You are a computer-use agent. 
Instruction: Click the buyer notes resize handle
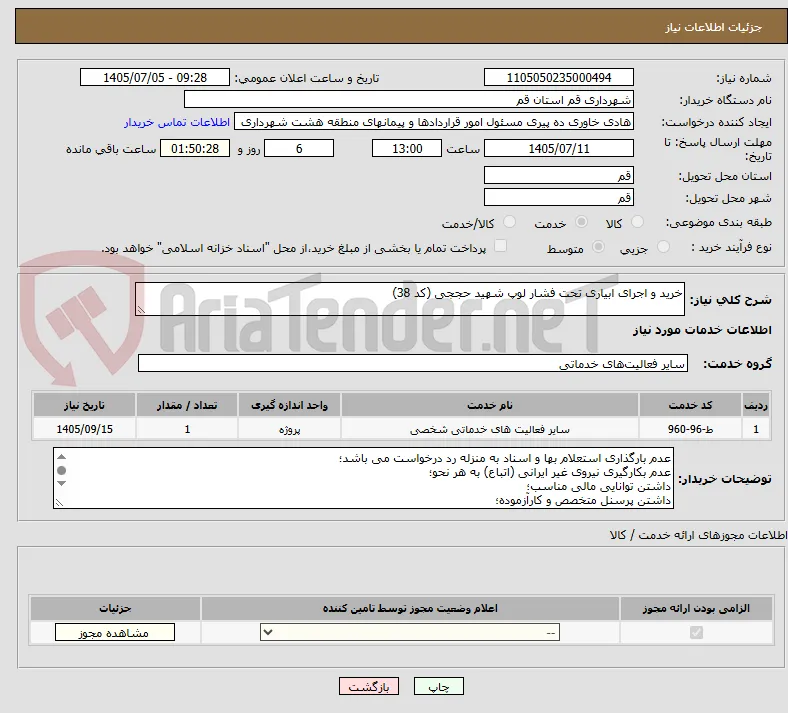pos(59,502)
